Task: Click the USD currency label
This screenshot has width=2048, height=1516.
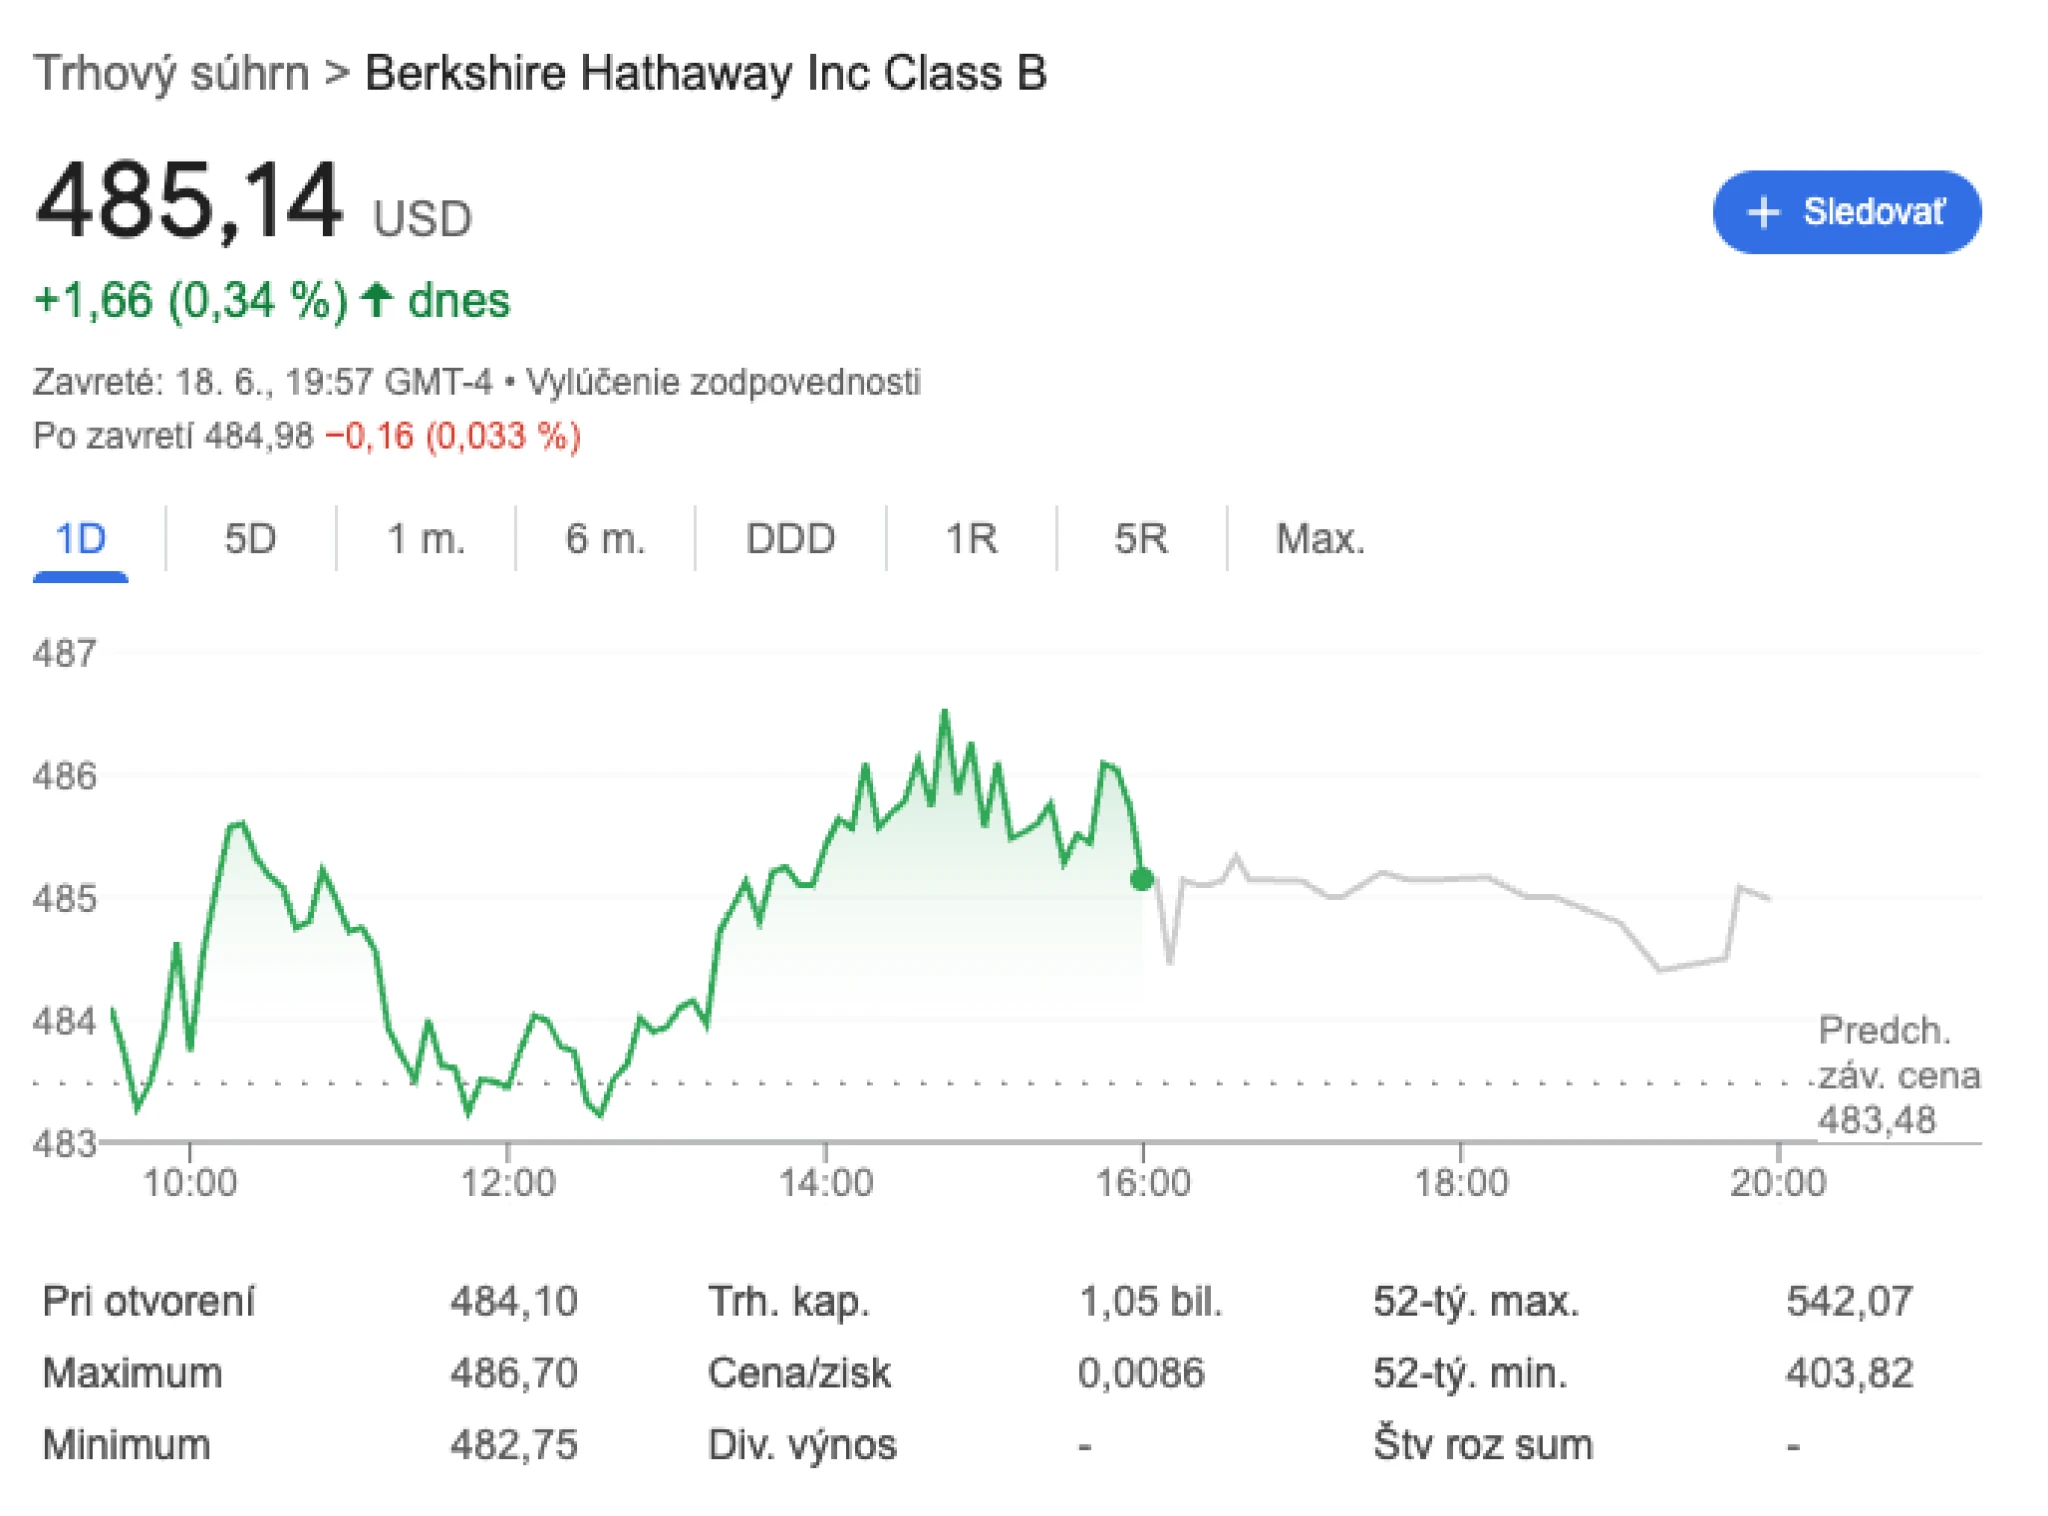Action: 422,219
